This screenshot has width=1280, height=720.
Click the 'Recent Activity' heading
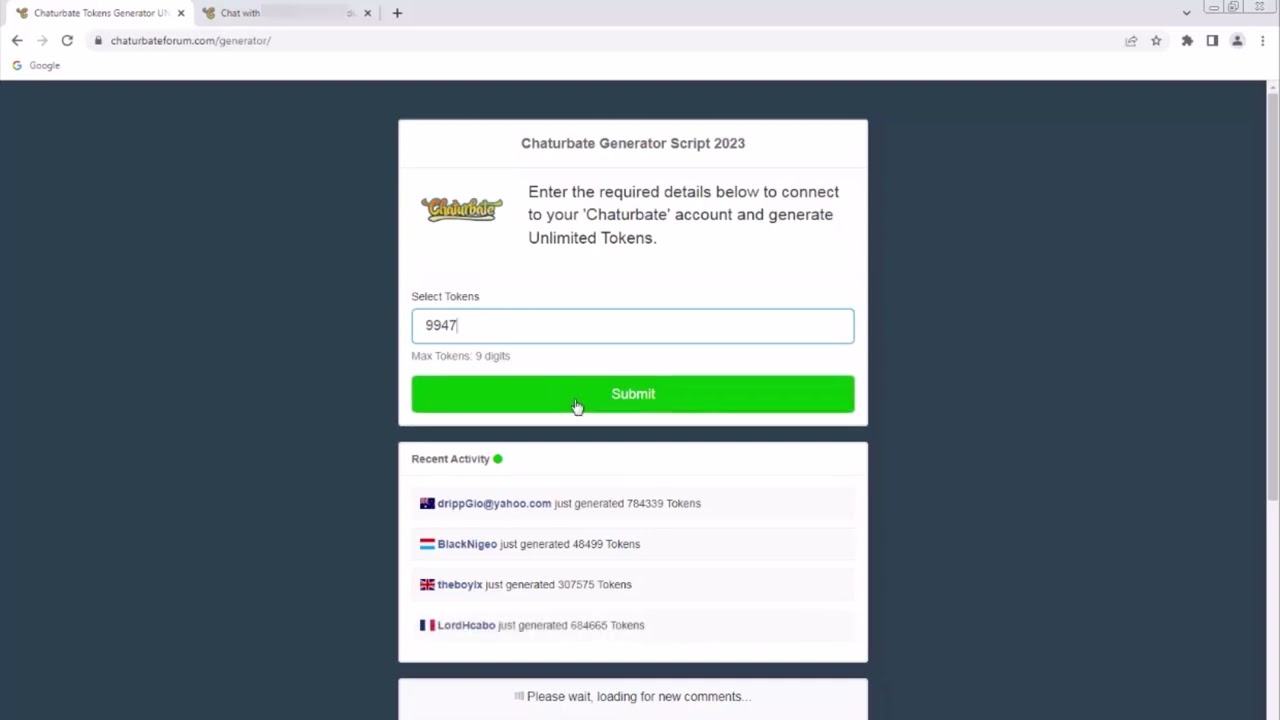[x=450, y=459]
